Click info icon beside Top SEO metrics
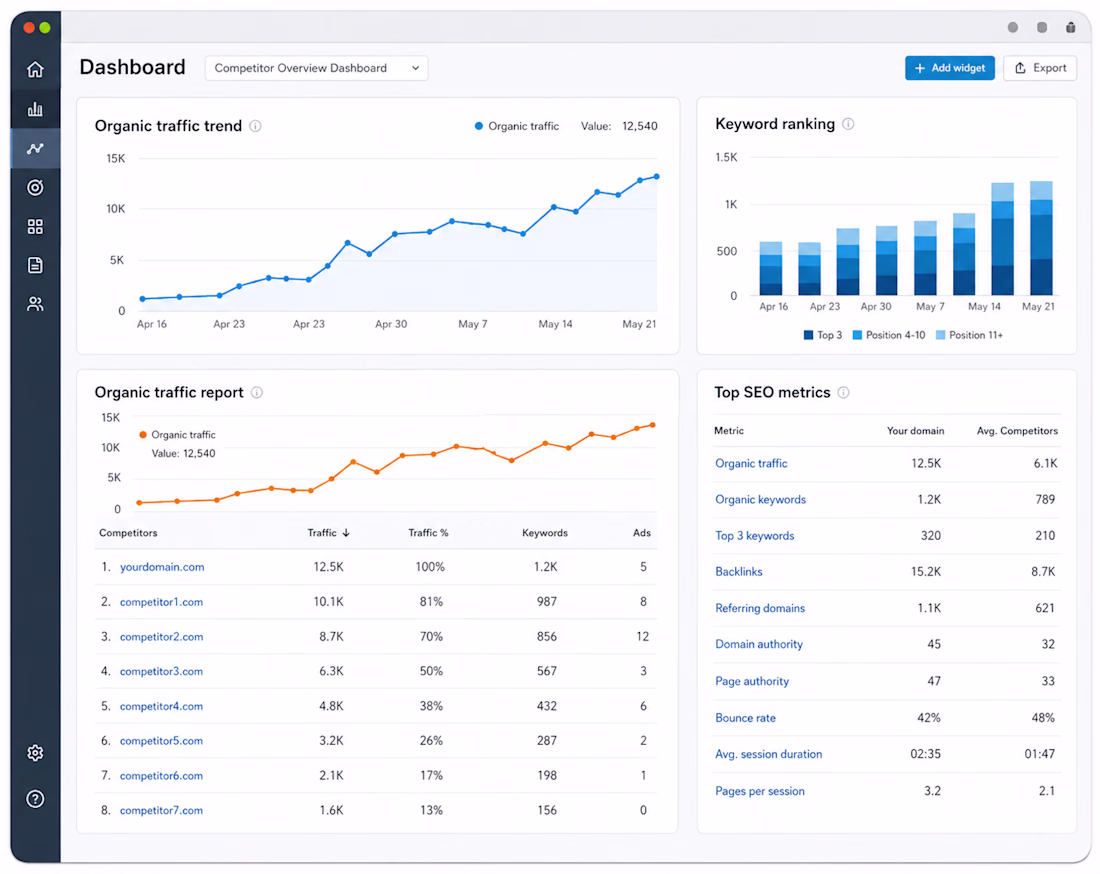 (x=843, y=393)
